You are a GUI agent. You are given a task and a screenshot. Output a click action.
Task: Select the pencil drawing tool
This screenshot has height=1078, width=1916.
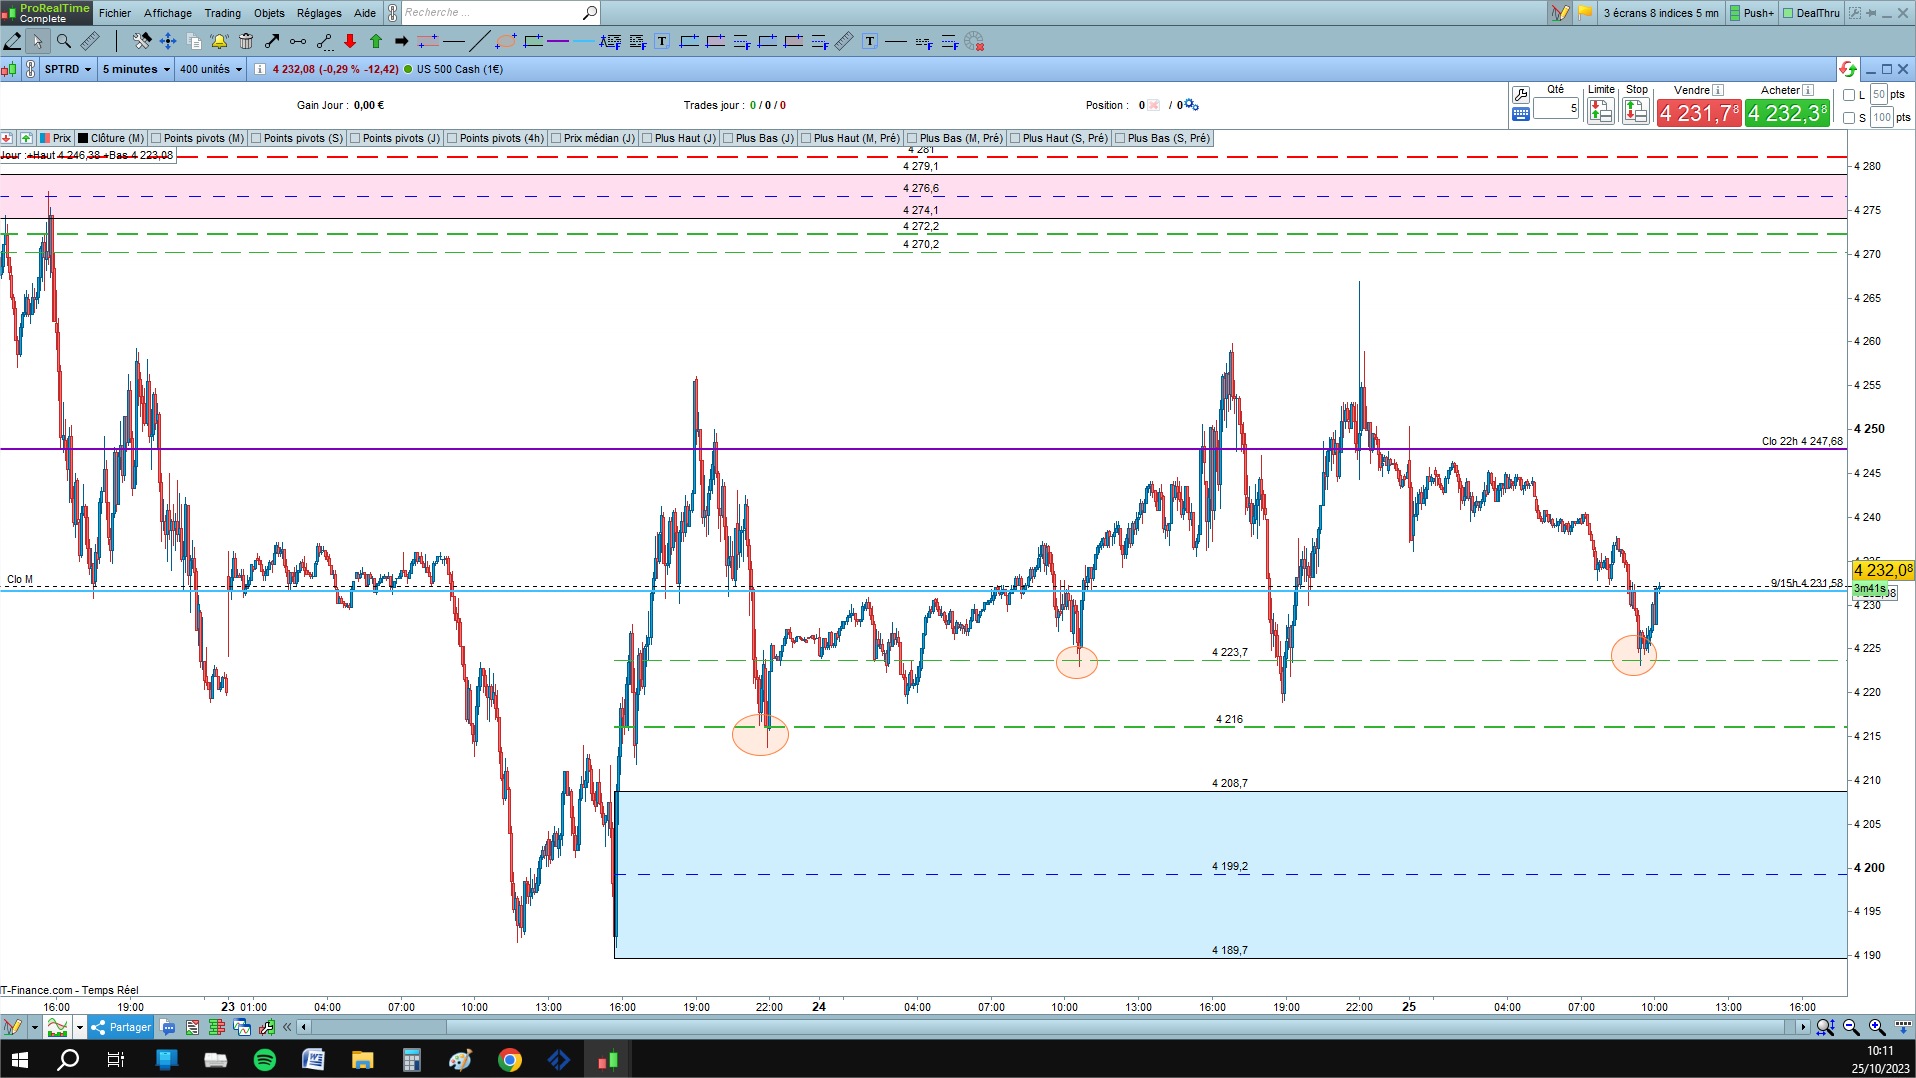[x=13, y=42]
